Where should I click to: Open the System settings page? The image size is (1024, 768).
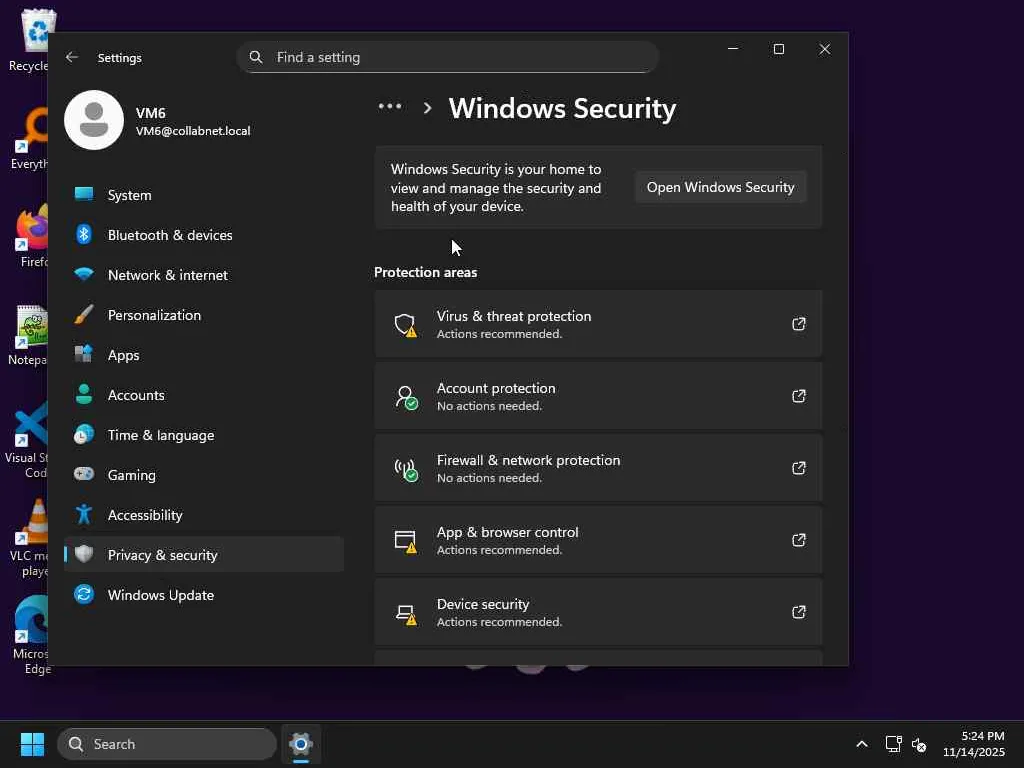204,195
